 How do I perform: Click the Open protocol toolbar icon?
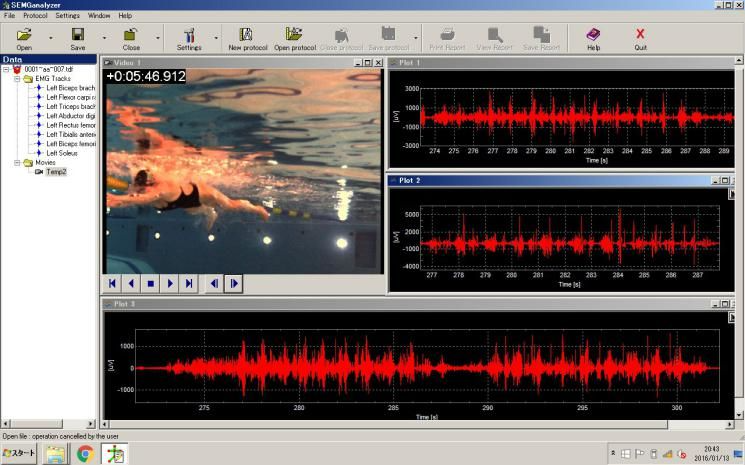(x=294, y=35)
